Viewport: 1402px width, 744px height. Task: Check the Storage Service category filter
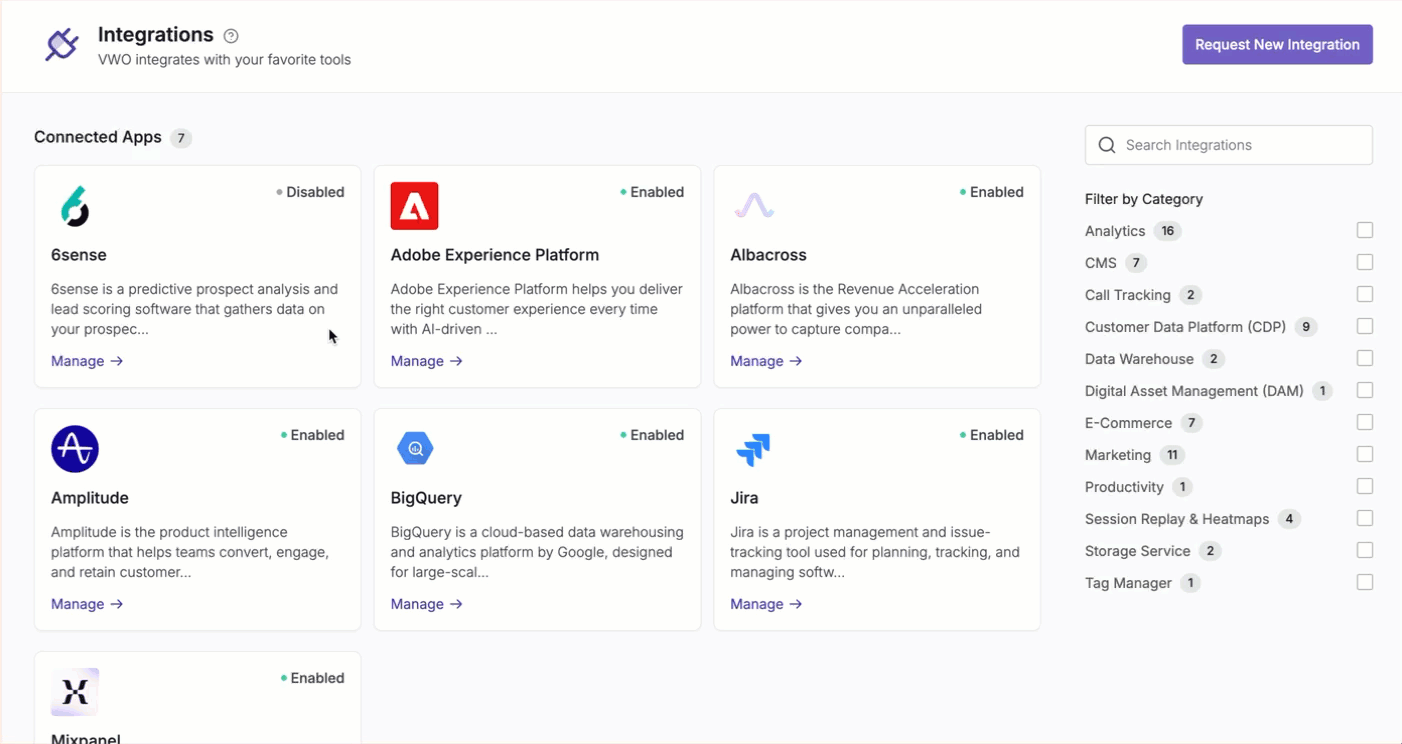[1365, 551]
